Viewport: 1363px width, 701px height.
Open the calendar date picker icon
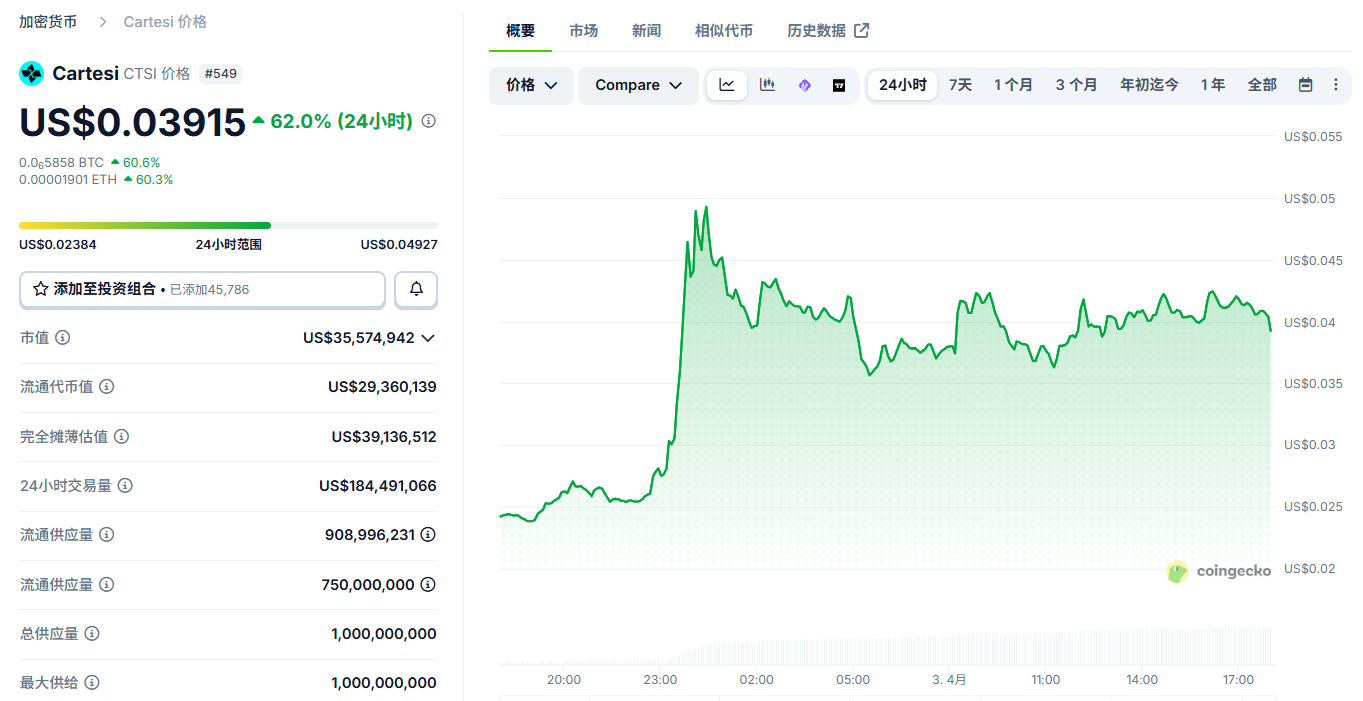click(x=1305, y=85)
